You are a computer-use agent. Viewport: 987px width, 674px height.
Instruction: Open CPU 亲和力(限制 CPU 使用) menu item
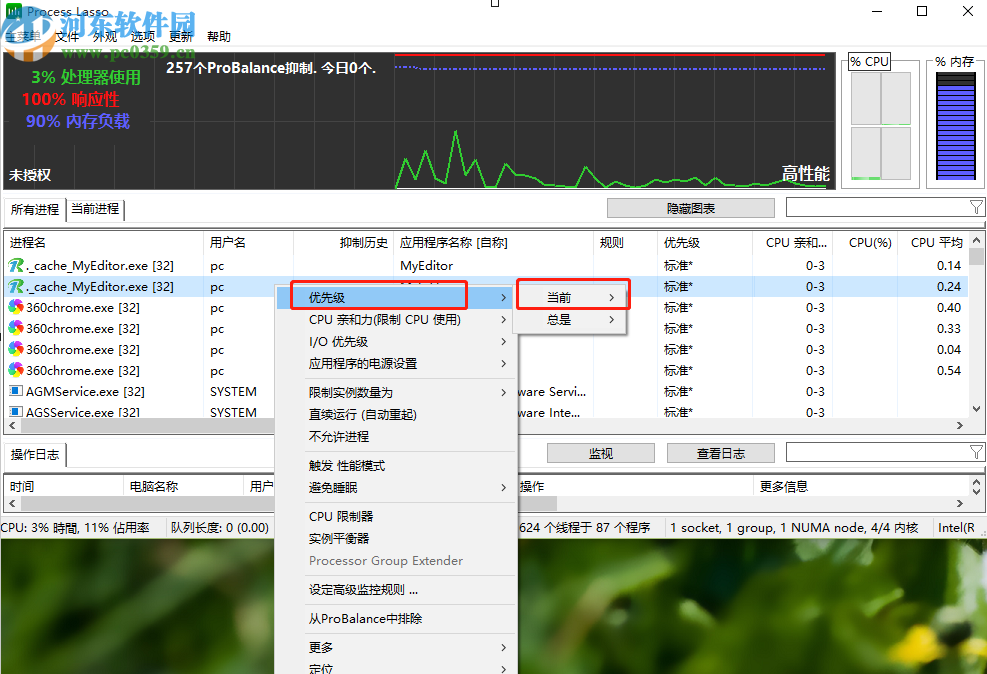pyautogui.click(x=397, y=319)
